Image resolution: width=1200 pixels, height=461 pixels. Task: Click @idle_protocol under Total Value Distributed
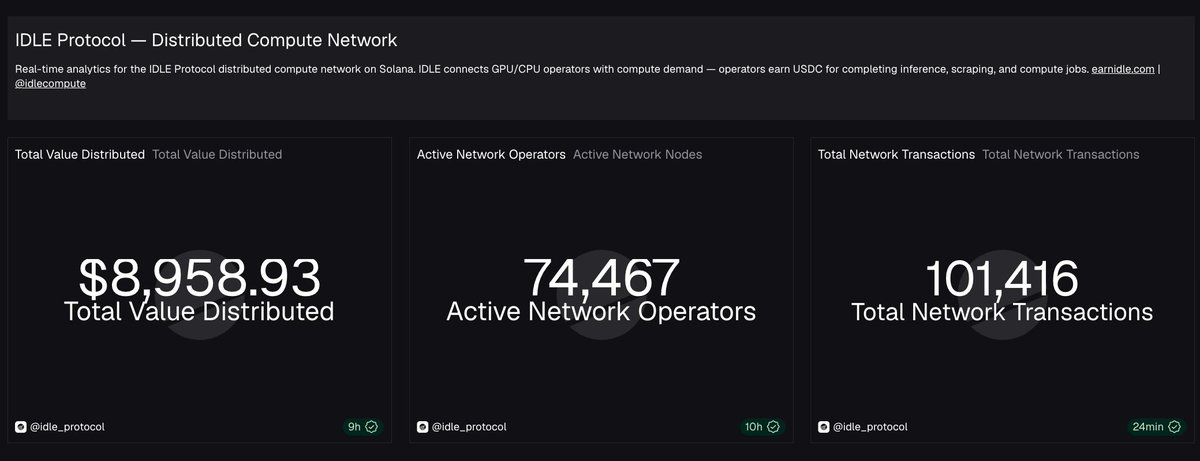(x=66, y=427)
